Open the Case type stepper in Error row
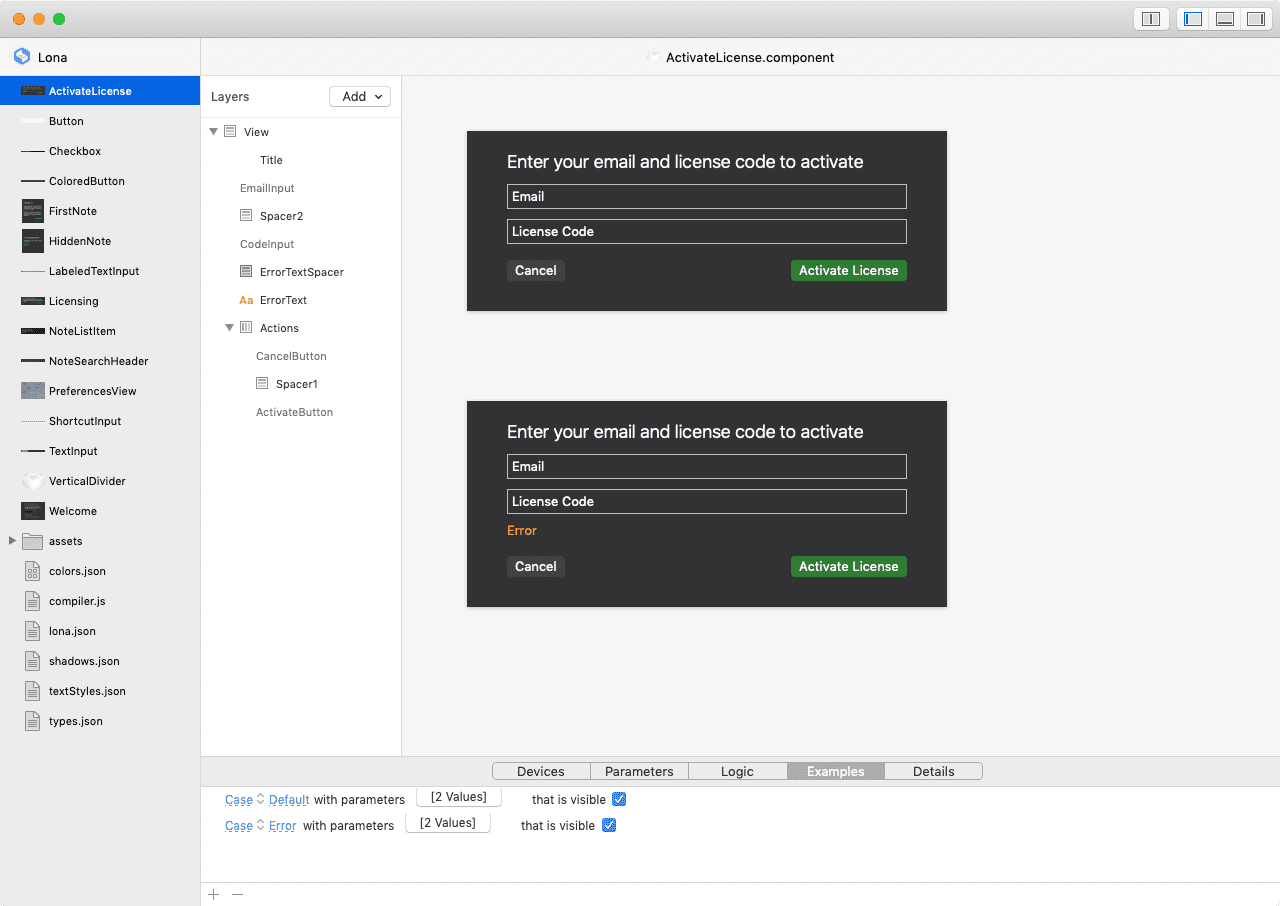 pyautogui.click(x=261, y=825)
